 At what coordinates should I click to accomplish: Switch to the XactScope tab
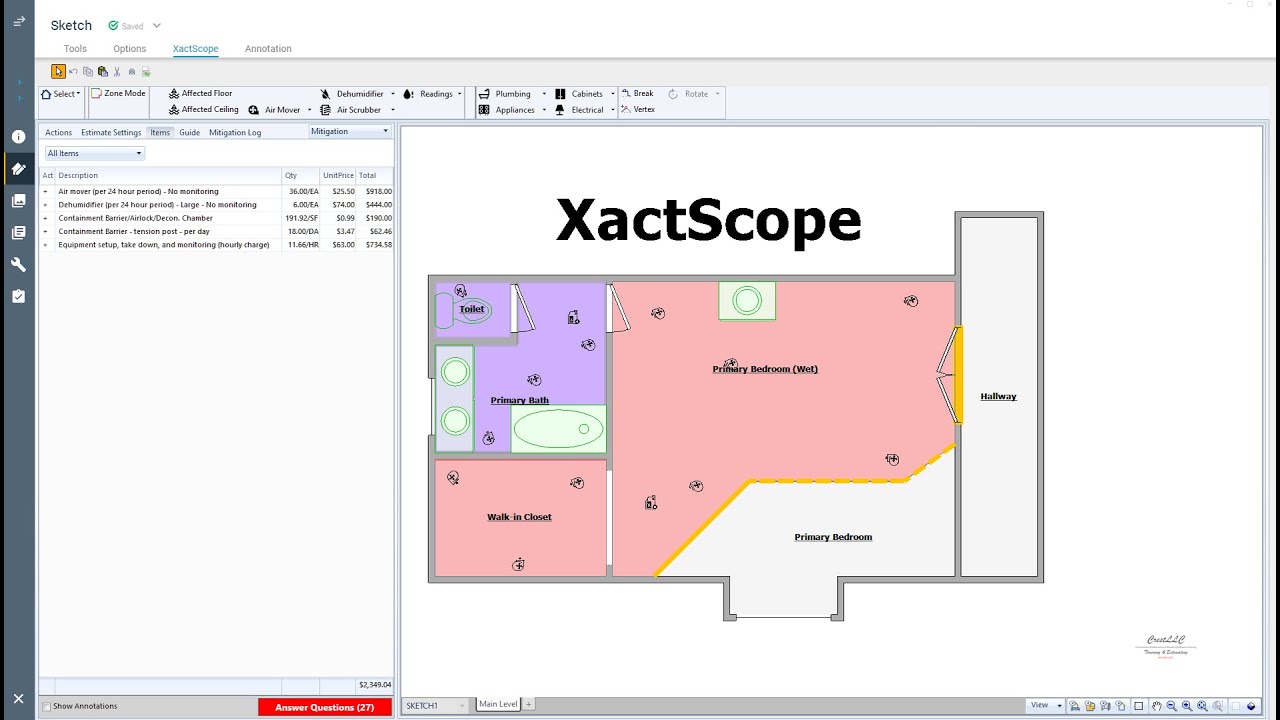195,49
